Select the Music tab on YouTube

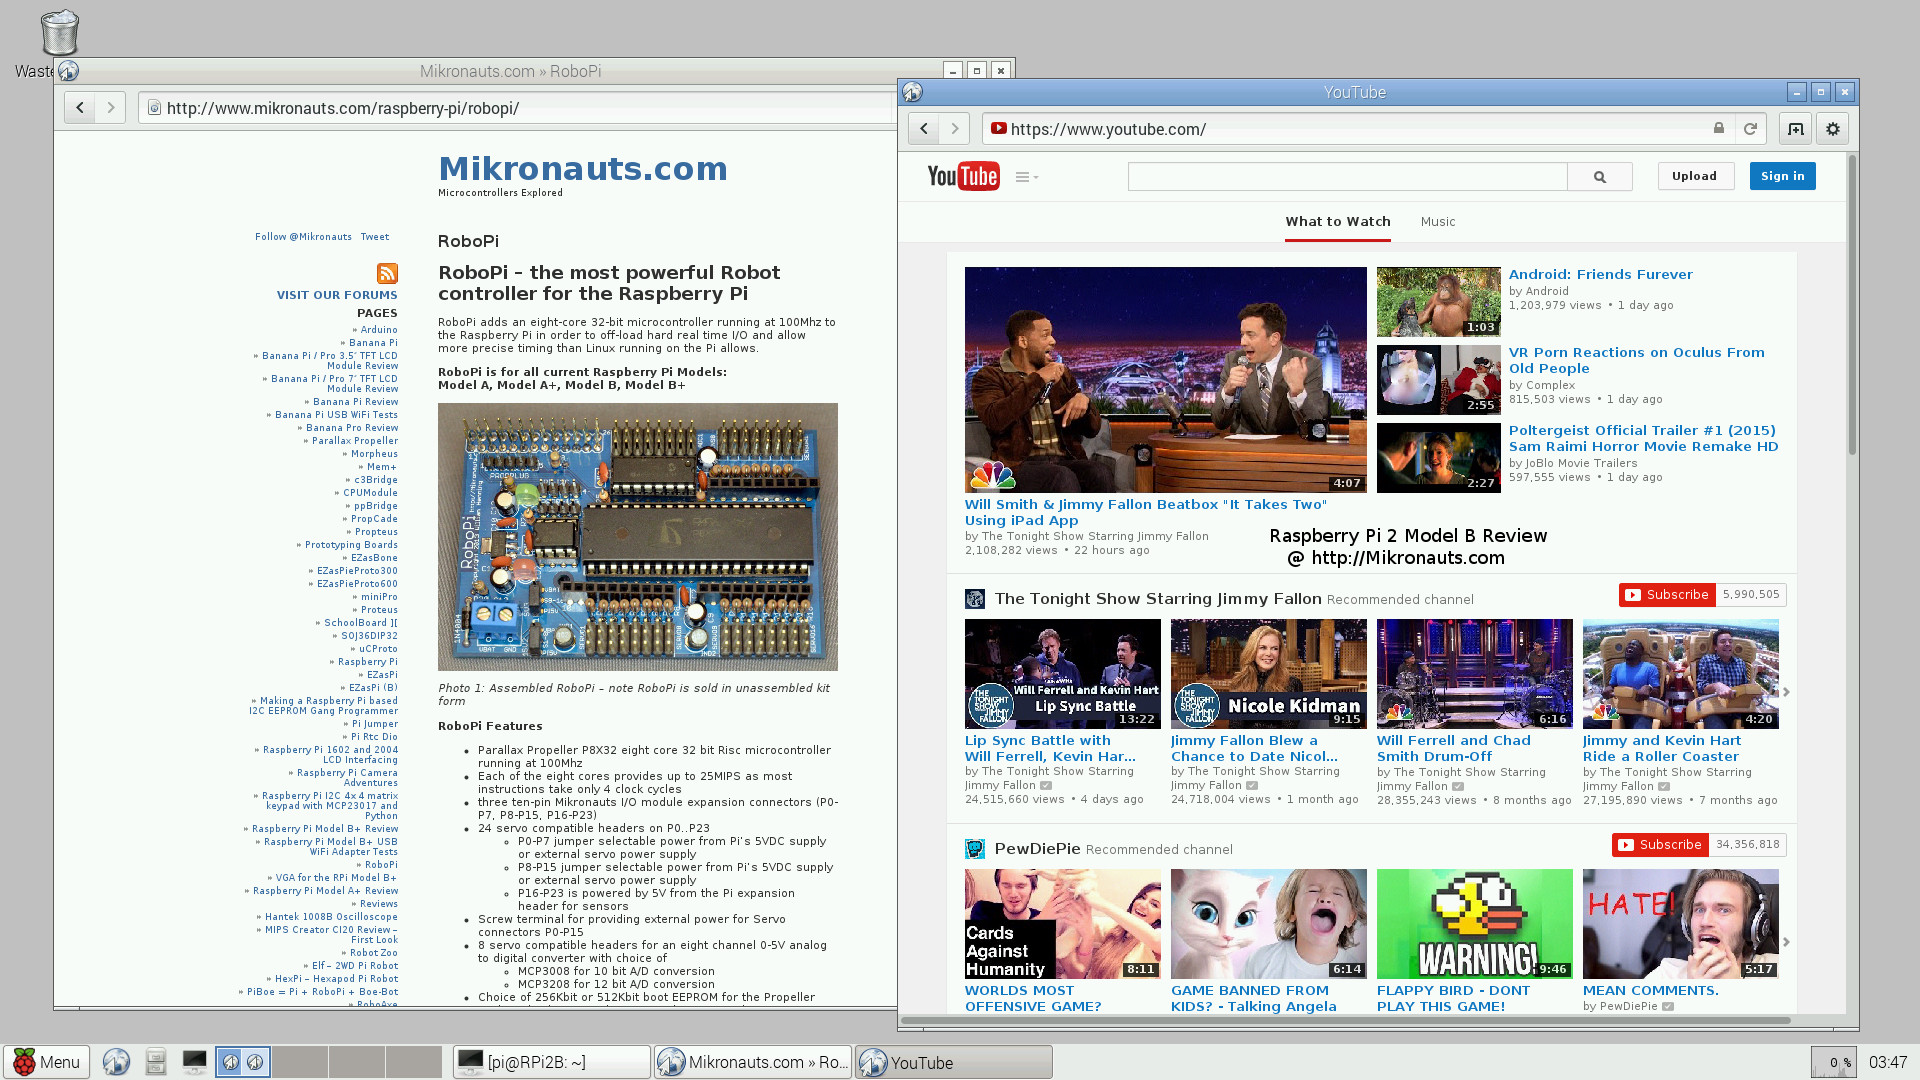1438,222
